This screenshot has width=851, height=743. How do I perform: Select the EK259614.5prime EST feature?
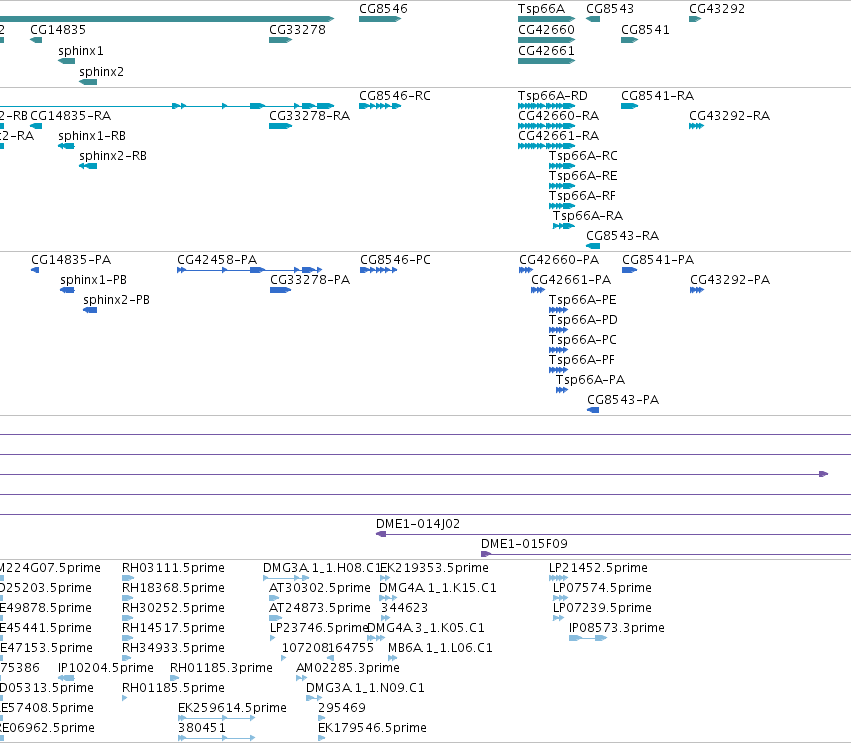[216, 718]
